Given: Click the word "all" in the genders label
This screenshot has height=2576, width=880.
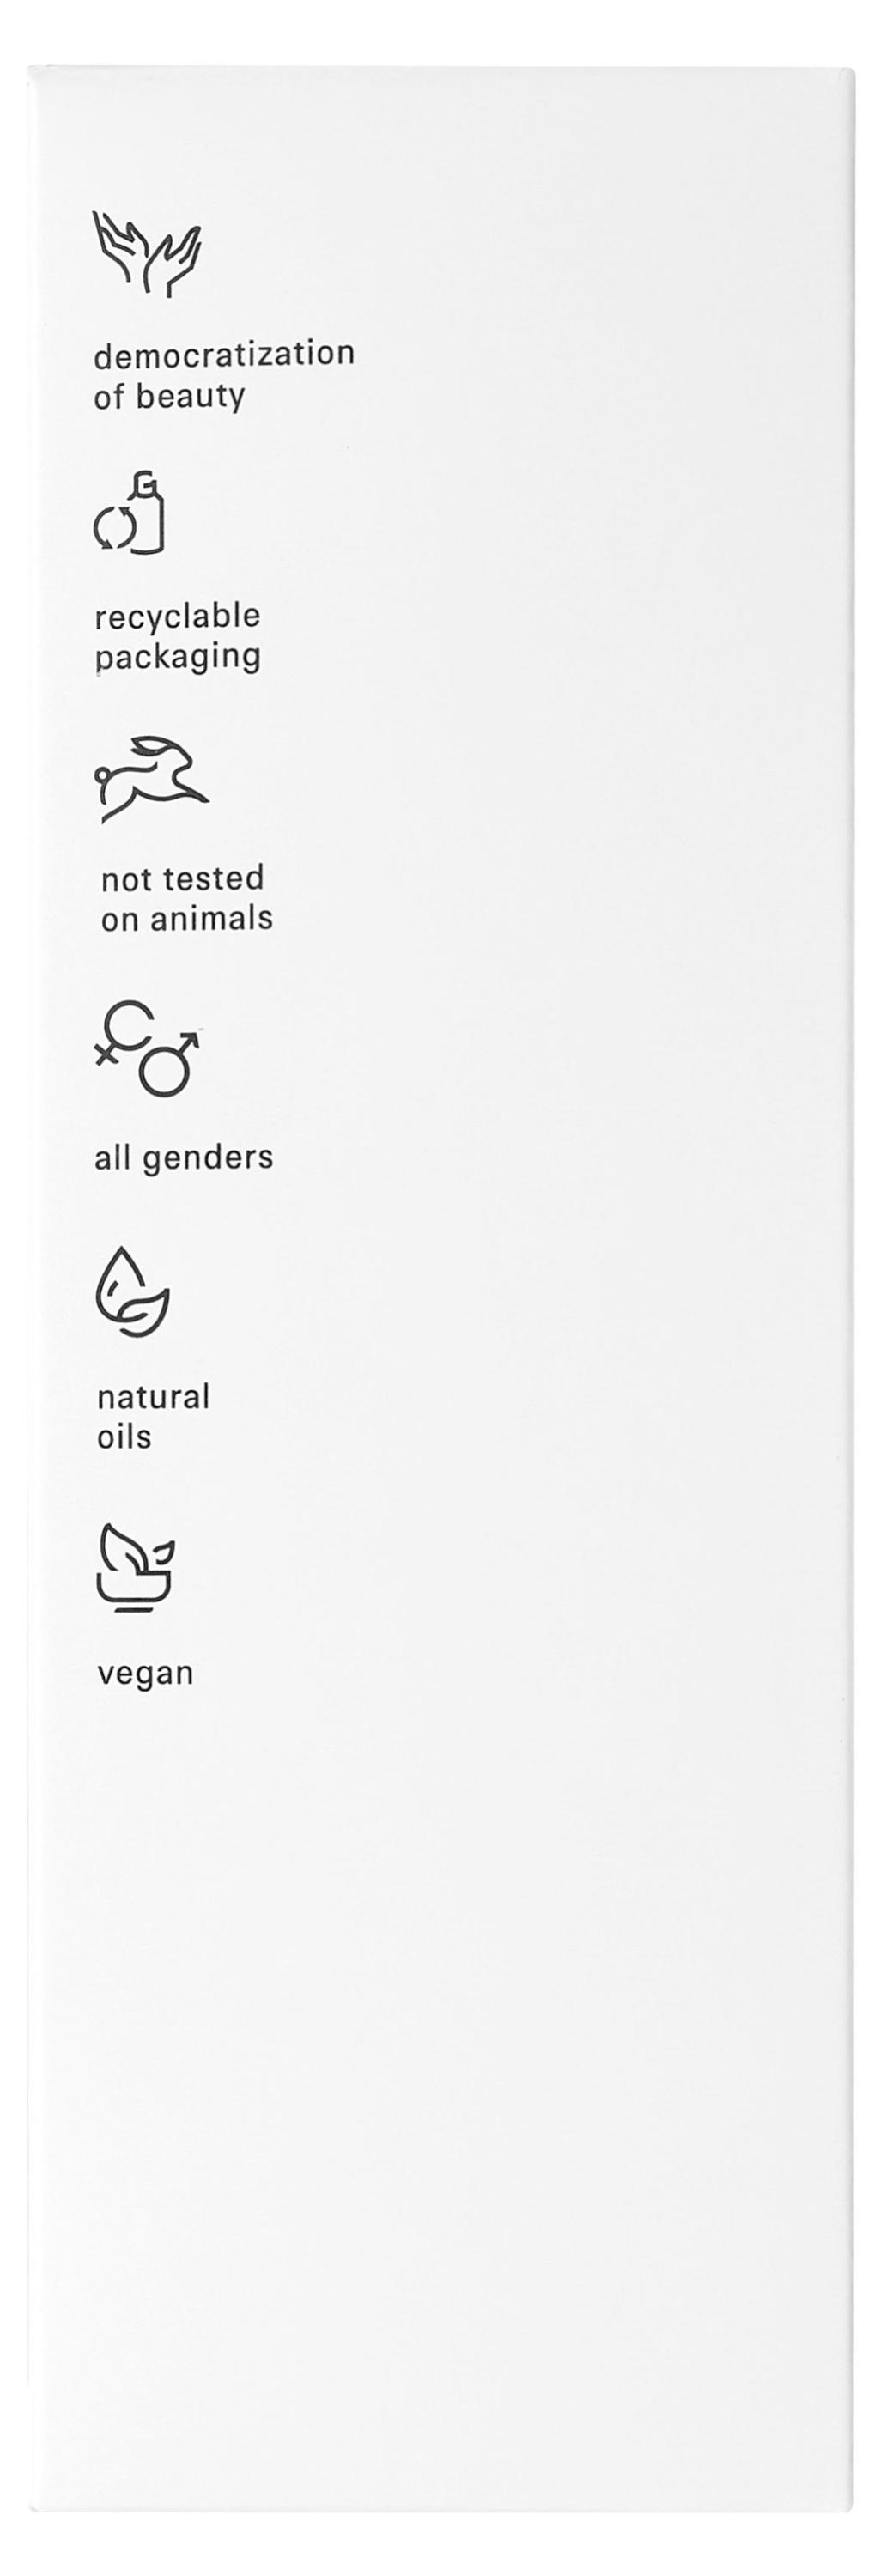Looking at the screenshot, I should (x=112, y=1157).
